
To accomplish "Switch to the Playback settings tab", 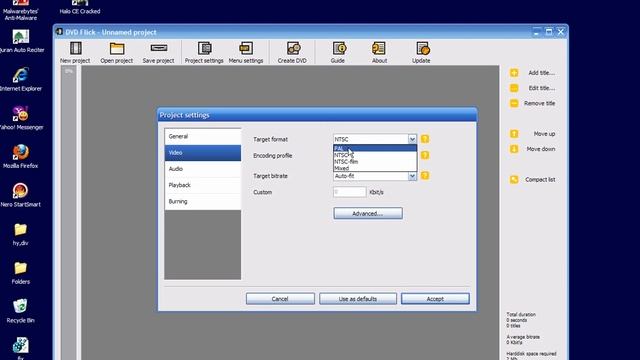I will point(203,185).
